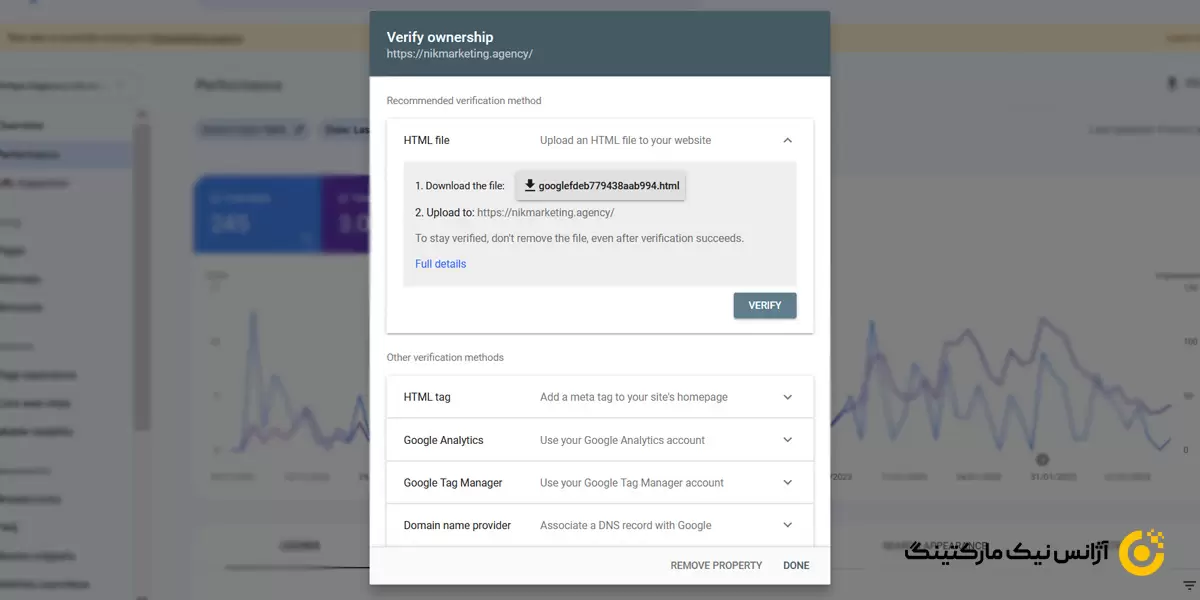Open the Full details link
This screenshot has width=1200, height=600.
click(441, 264)
